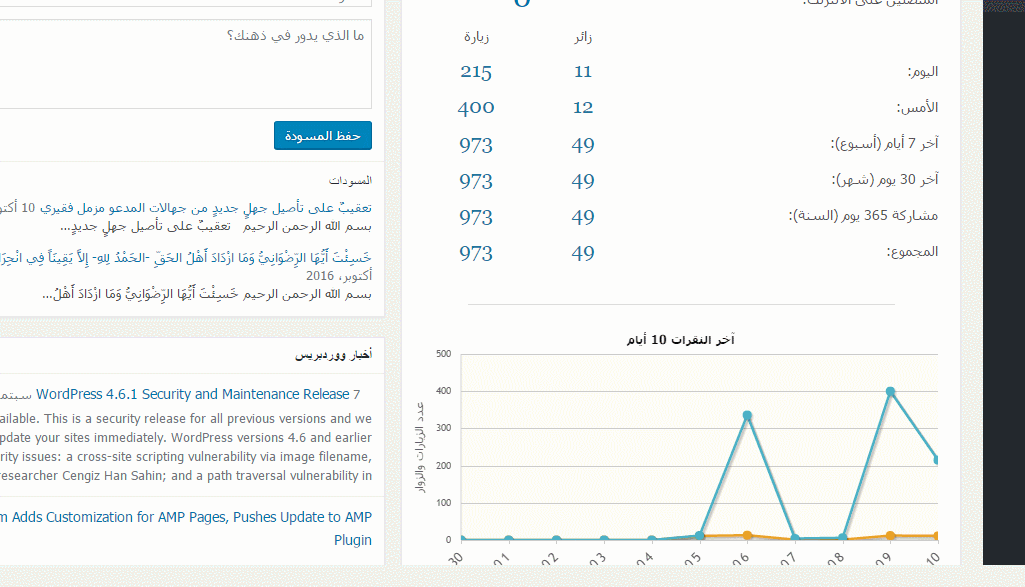This screenshot has width=1025, height=587.
Task: Click the المجموع total visits number
Action: [476, 253]
